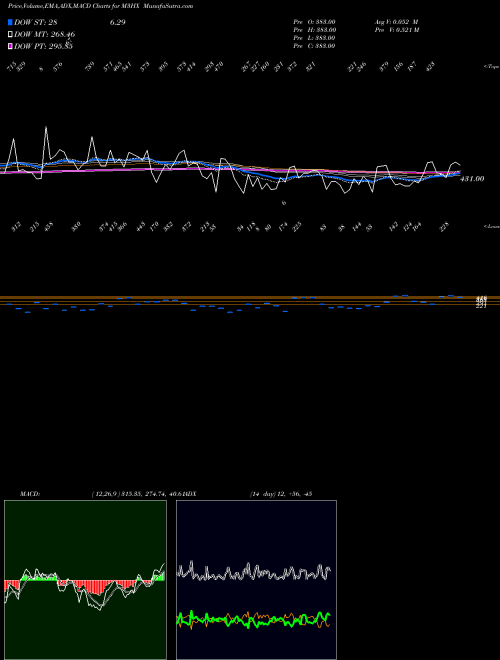The width and height of the screenshot is (500, 660).
Task: Click the Pre C close price value
Action: (x=314, y=46)
